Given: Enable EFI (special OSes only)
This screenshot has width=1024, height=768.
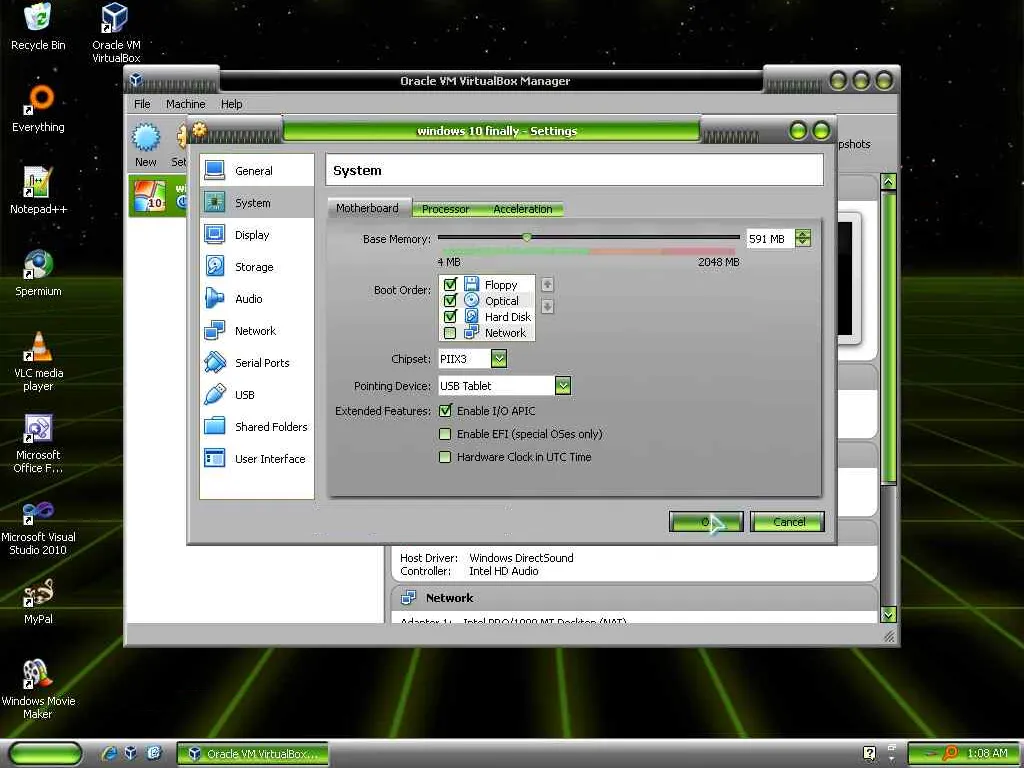Looking at the screenshot, I should [445, 434].
